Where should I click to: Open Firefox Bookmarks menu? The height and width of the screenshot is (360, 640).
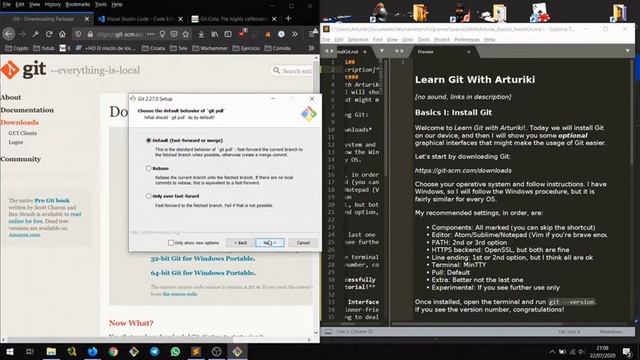[x=78, y=4]
